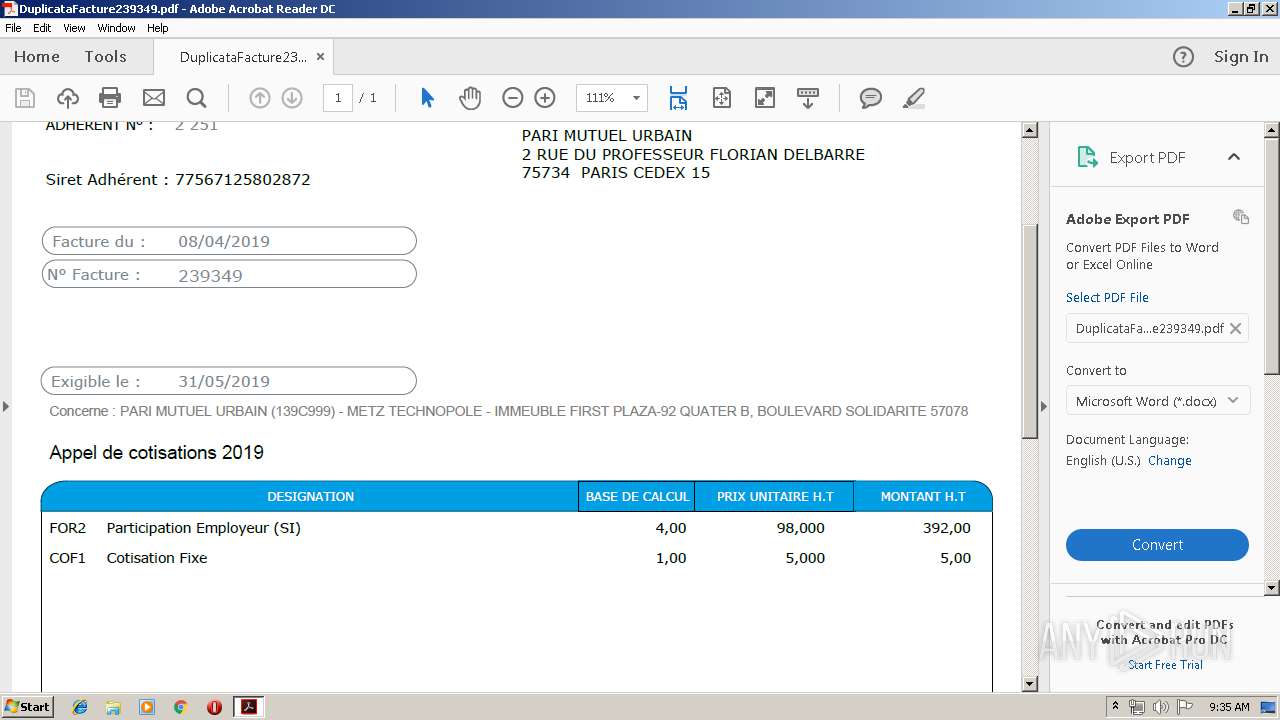Click the Sign In link
The height and width of the screenshot is (720, 1280).
1241,57
